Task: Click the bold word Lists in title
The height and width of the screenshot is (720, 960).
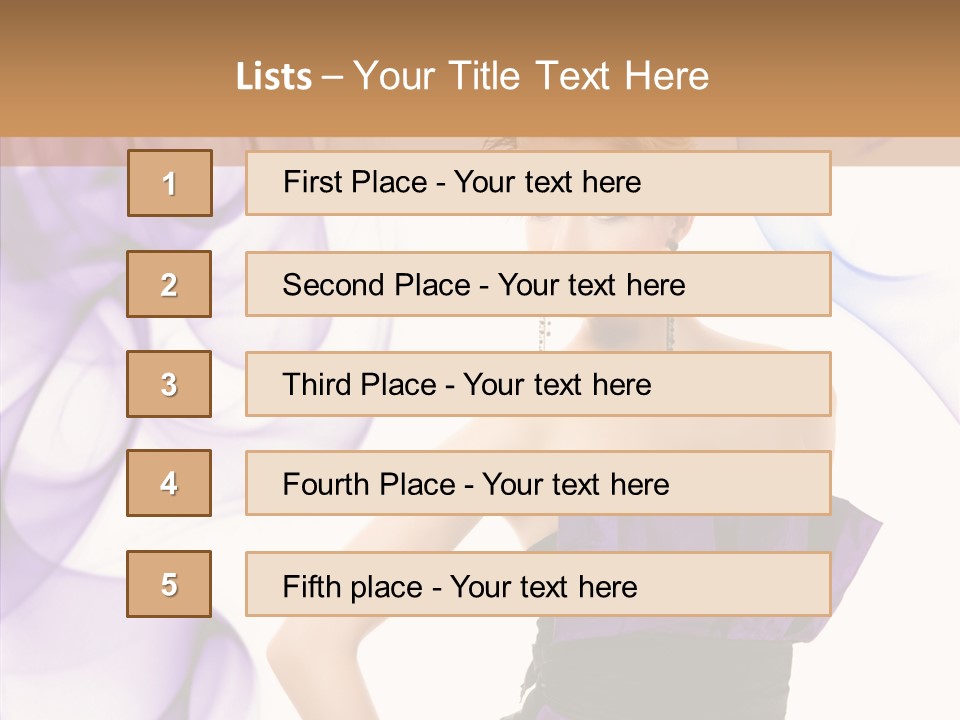Action: coord(274,76)
